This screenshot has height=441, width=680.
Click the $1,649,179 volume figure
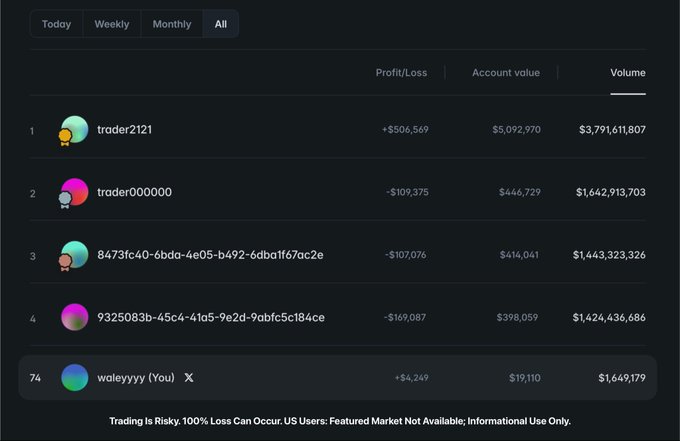[622, 378]
